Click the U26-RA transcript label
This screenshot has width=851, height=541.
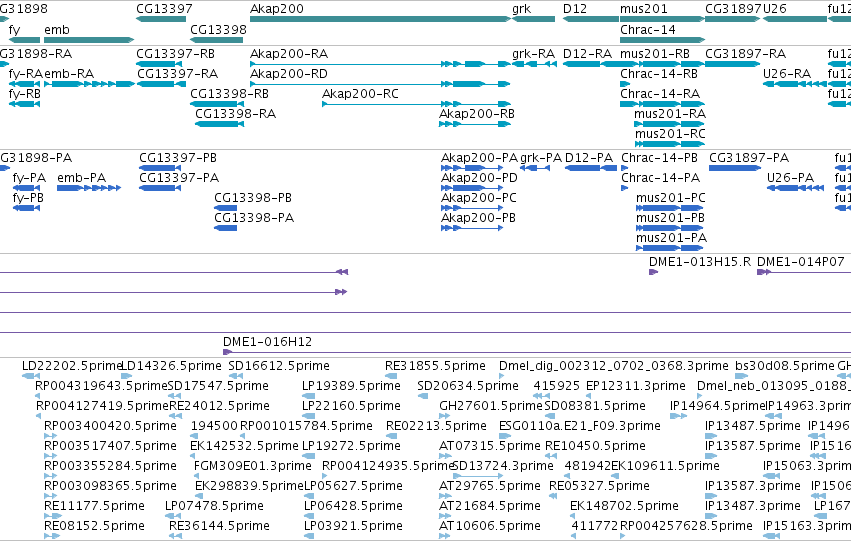pyautogui.click(x=787, y=74)
